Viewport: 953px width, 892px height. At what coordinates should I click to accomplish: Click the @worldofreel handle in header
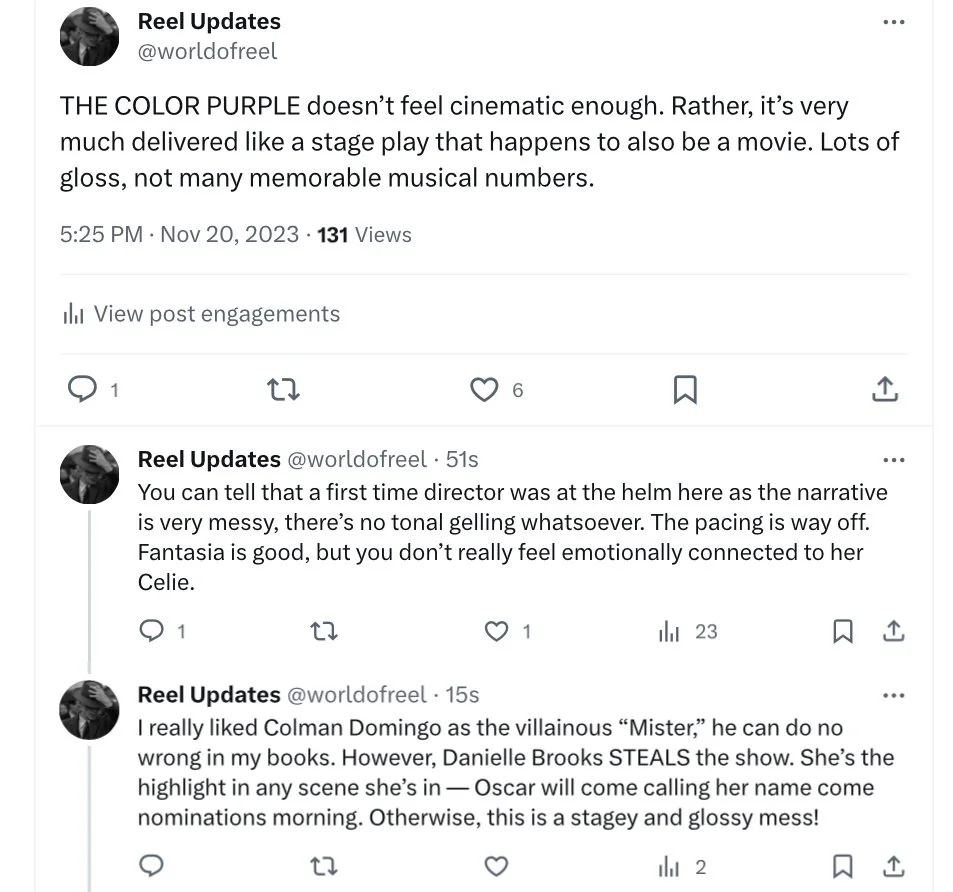pyautogui.click(x=207, y=51)
